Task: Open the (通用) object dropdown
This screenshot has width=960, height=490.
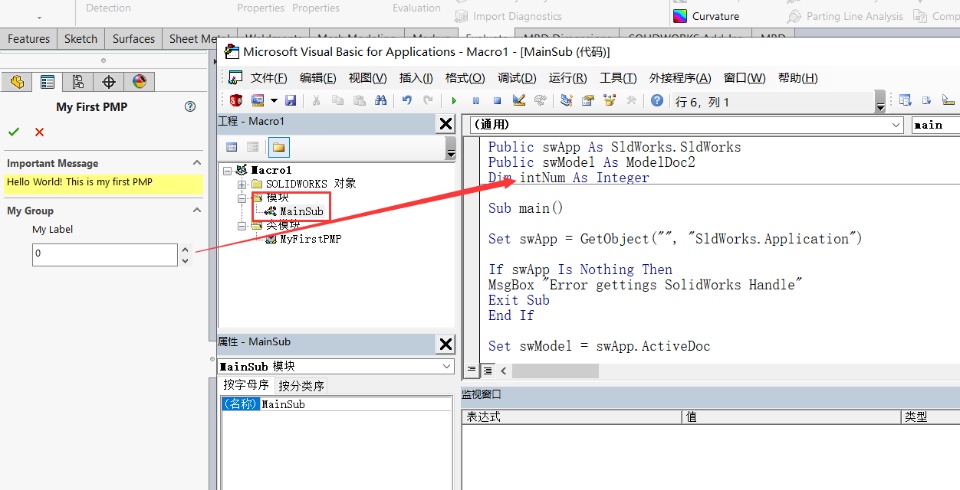Action: point(896,125)
